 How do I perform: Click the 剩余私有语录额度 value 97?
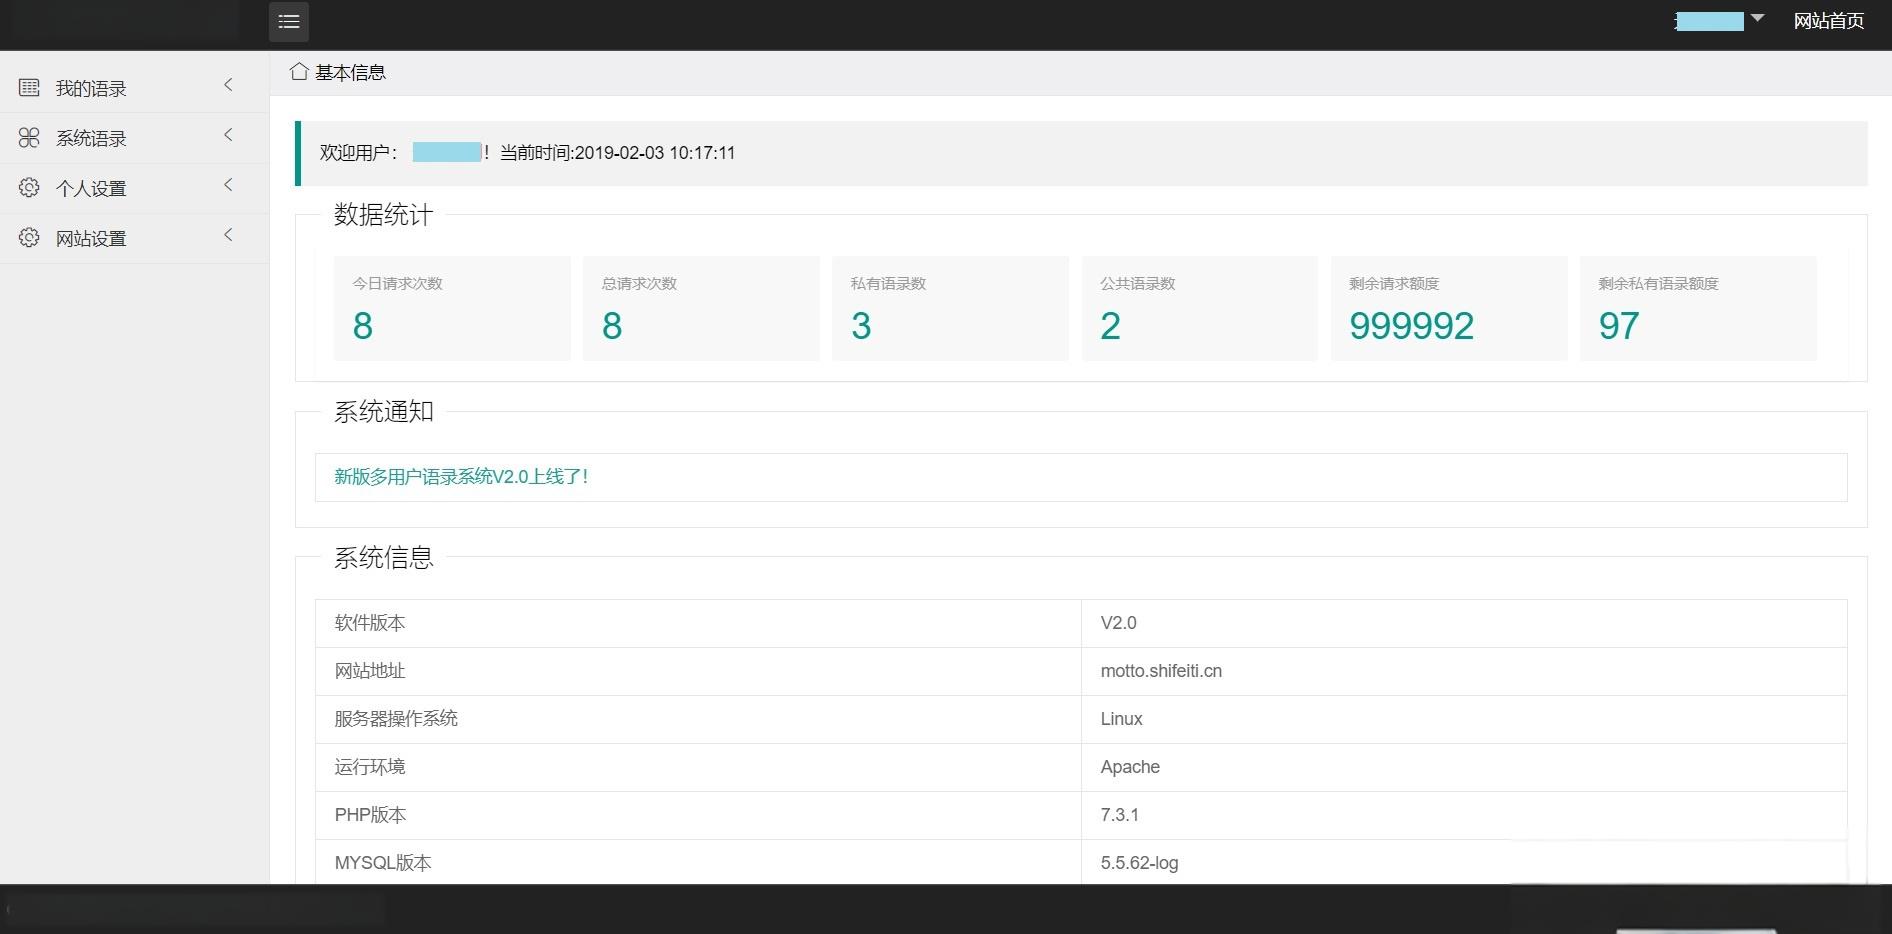pos(1619,326)
